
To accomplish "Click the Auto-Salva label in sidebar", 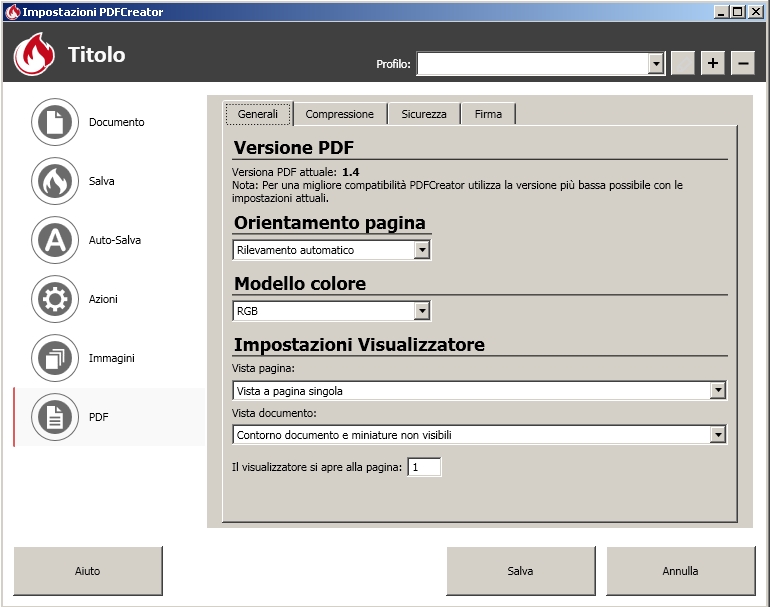I will point(115,240).
